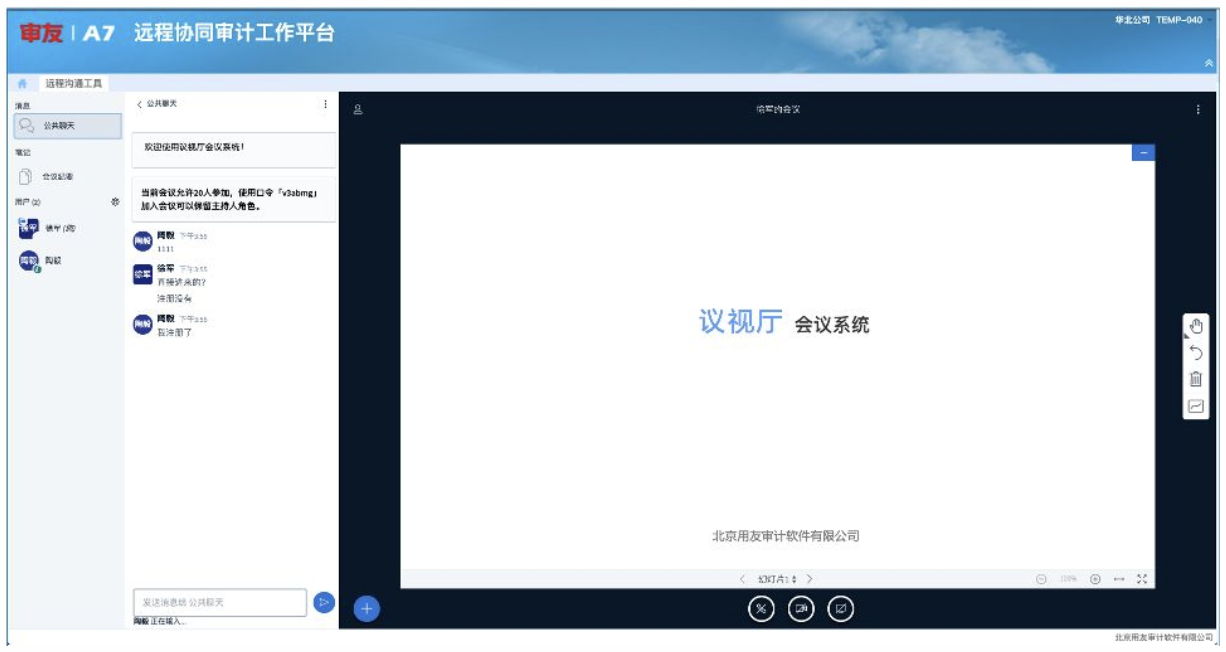Click the trash icon to clear annotations
The width and height of the screenshot is (1226, 652).
pyautogui.click(x=1196, y=380)
